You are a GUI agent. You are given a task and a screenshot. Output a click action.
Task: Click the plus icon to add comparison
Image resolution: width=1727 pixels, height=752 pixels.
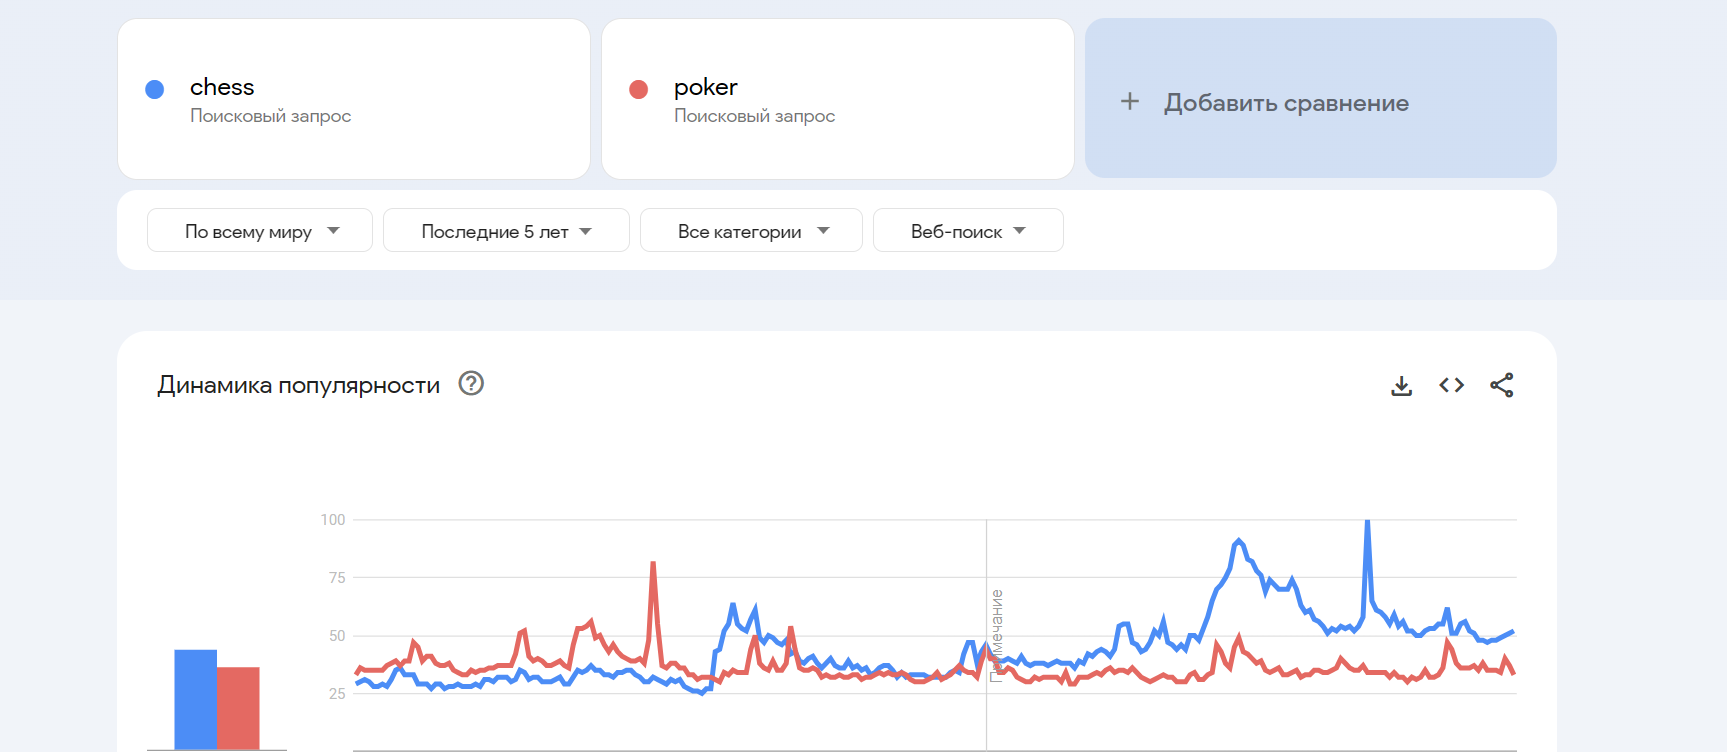click(x=1130, y=102)
